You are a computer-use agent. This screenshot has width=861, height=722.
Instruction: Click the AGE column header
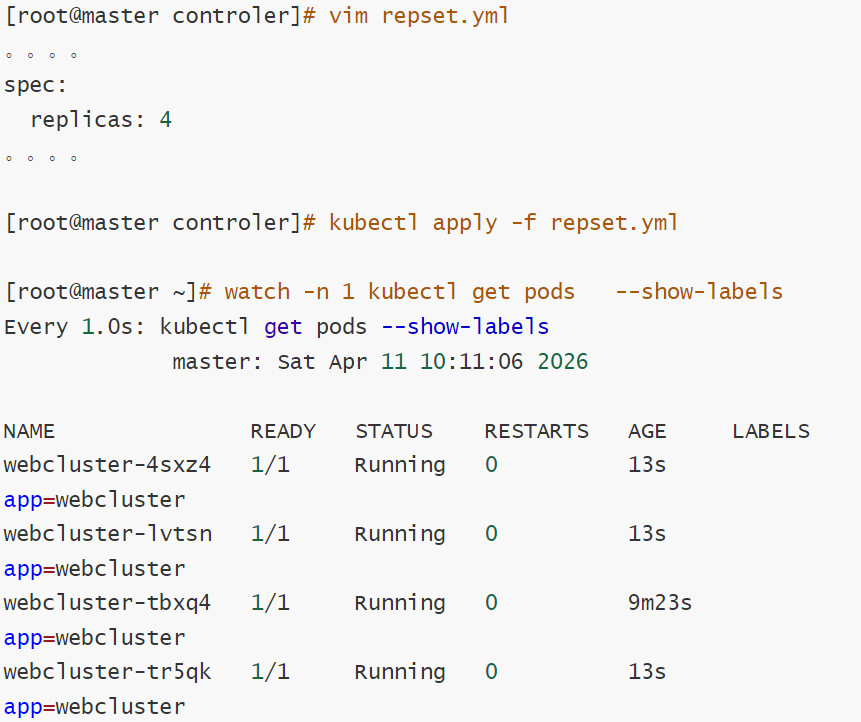point(647,431)
